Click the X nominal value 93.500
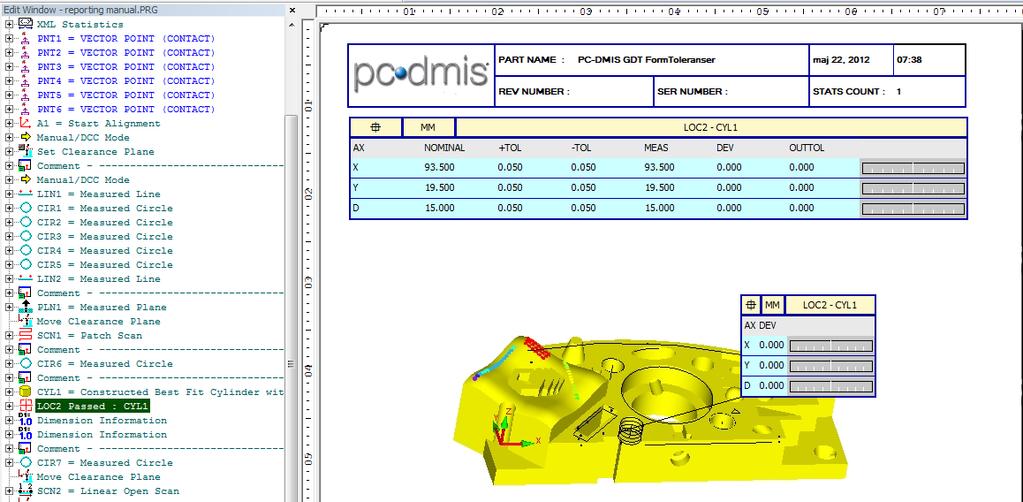This screenshot has width=1023, height=502. click(x=439, y=167)
